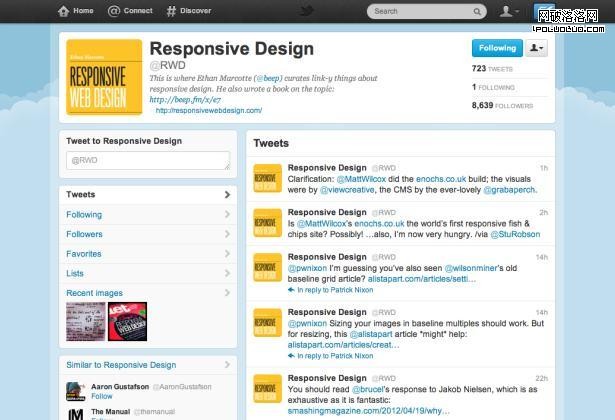Open the account menu dropdown in the top bar

point(510,11)
